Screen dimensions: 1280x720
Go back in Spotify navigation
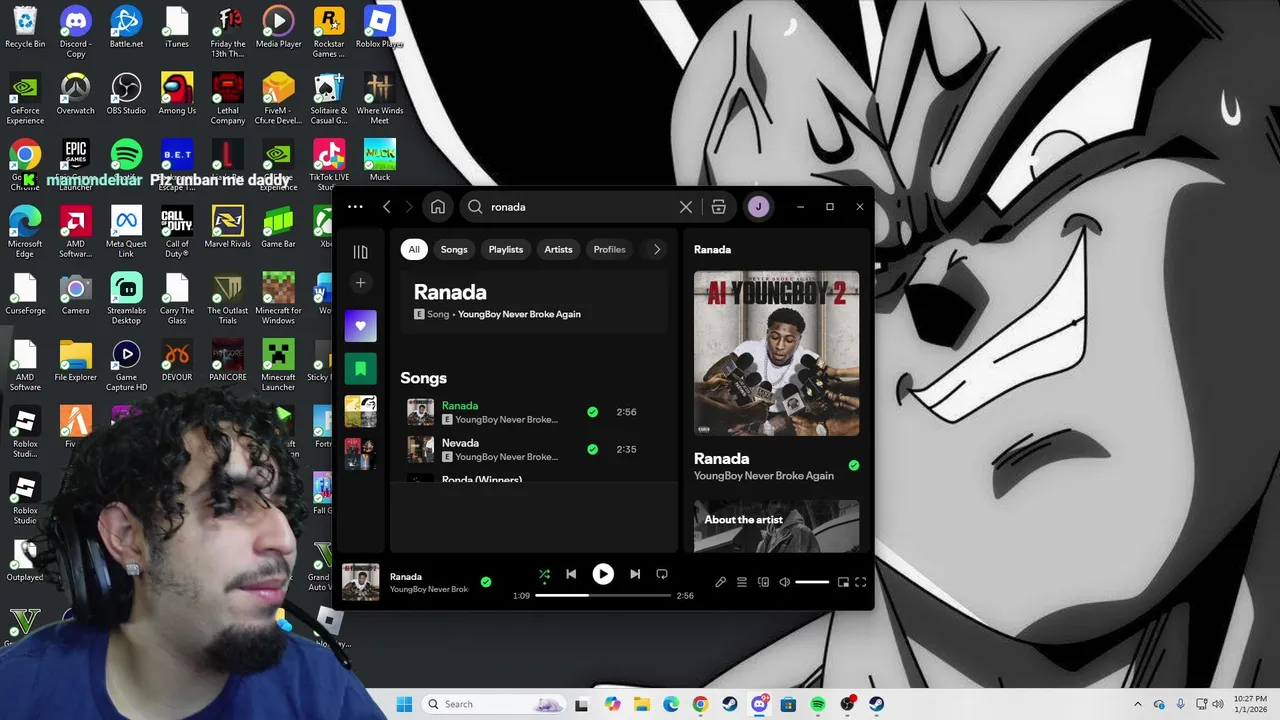[x=387, y=207]
